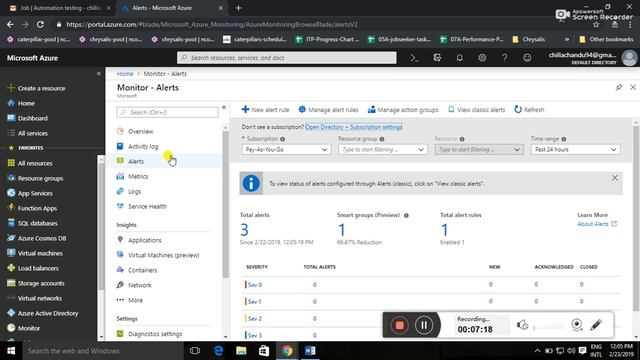Open the Sev 0 severity row

[431, 284]
